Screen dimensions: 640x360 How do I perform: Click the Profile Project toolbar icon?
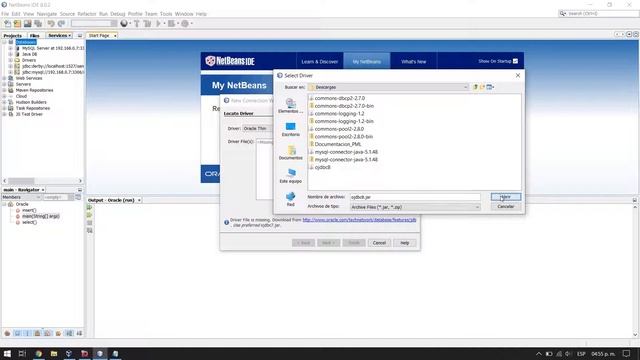click(x=185, y=24)
